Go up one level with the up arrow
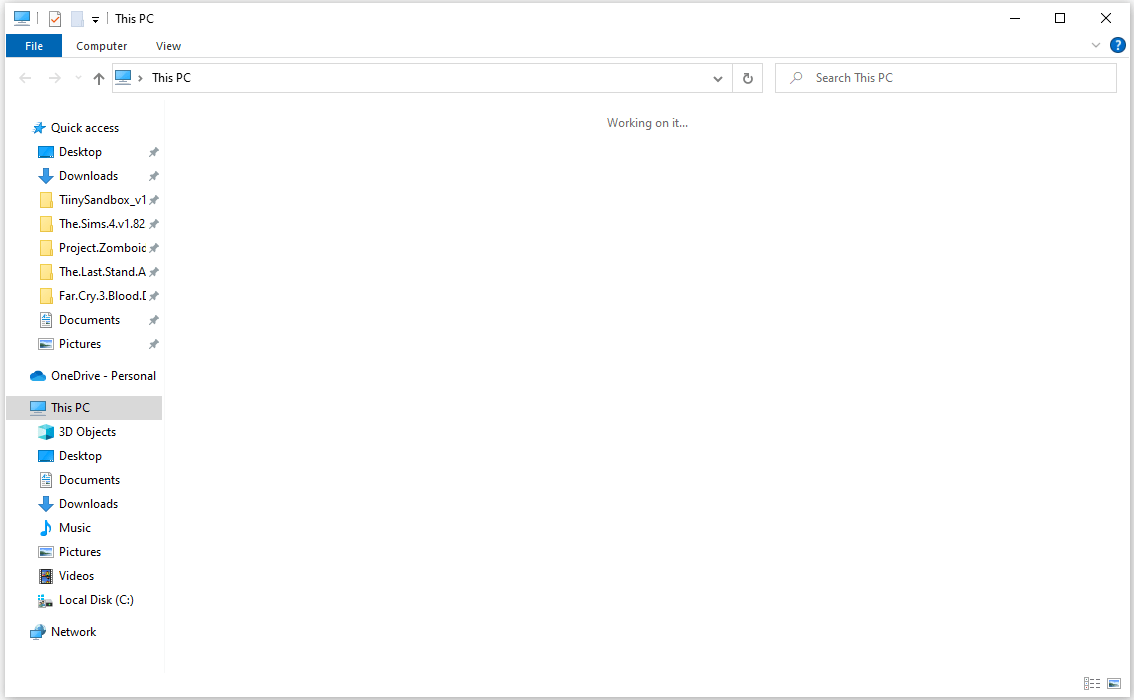 point(99,78)
